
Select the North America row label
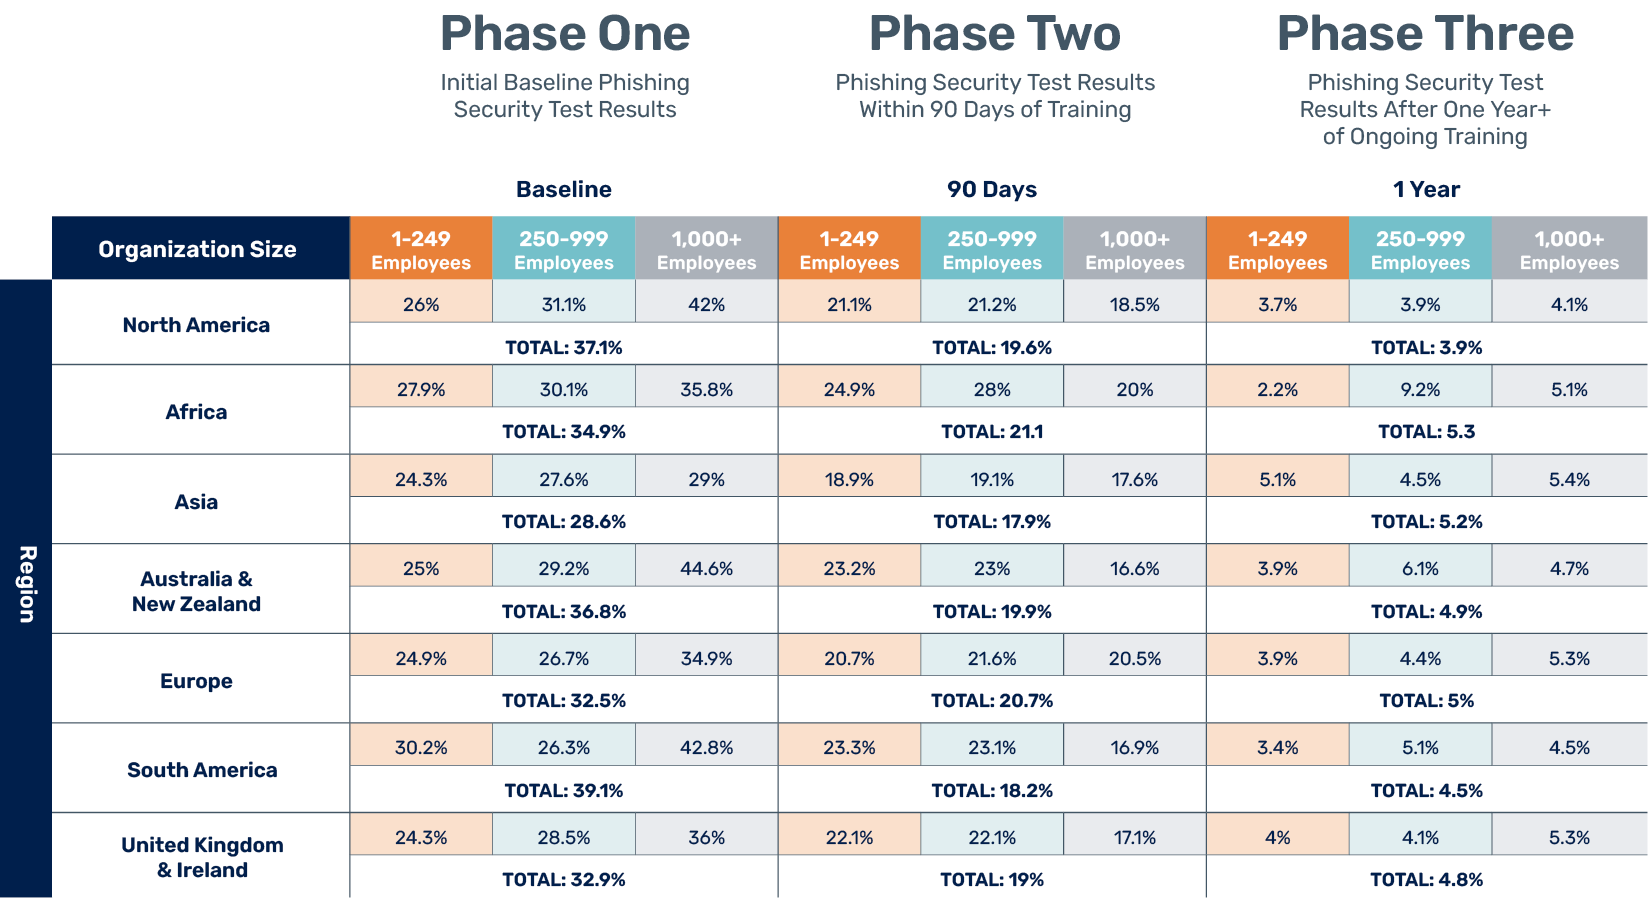(196, 325)
